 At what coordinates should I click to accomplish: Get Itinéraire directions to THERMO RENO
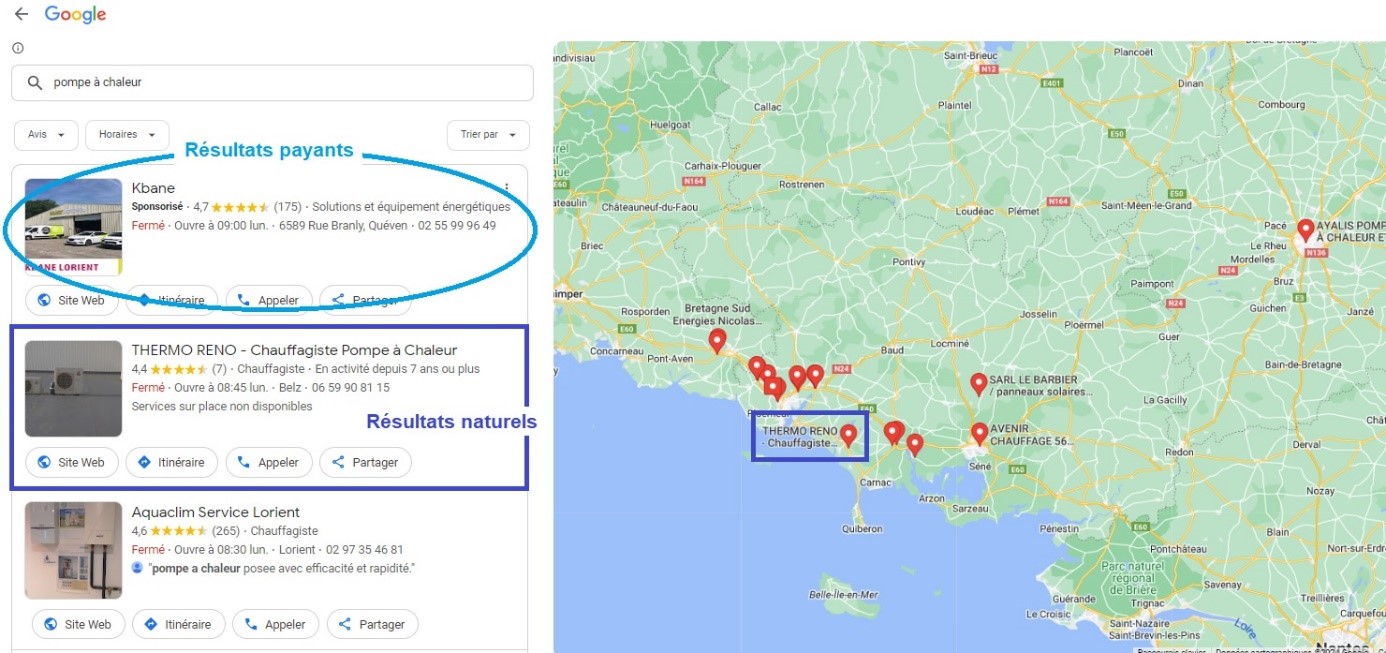click(171, 463)
